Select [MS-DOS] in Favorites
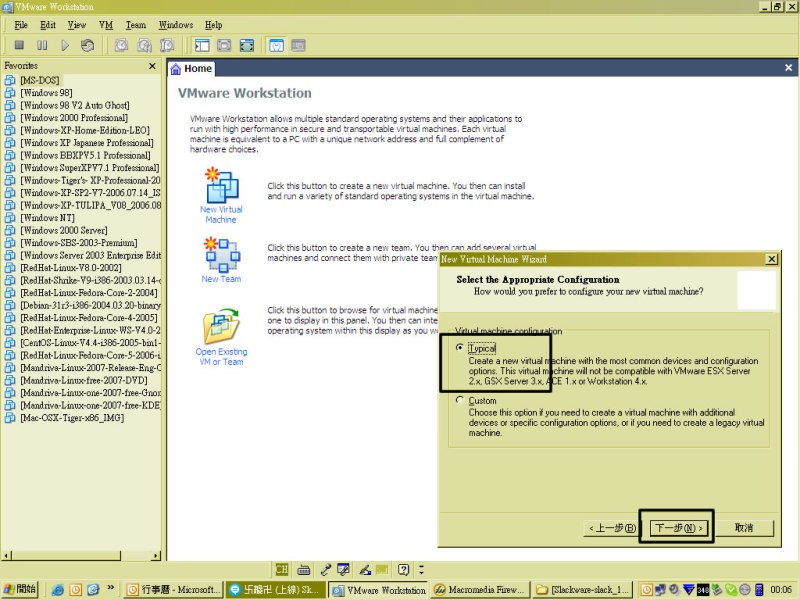Screen dimensions: 800x600 coord(40,80)
